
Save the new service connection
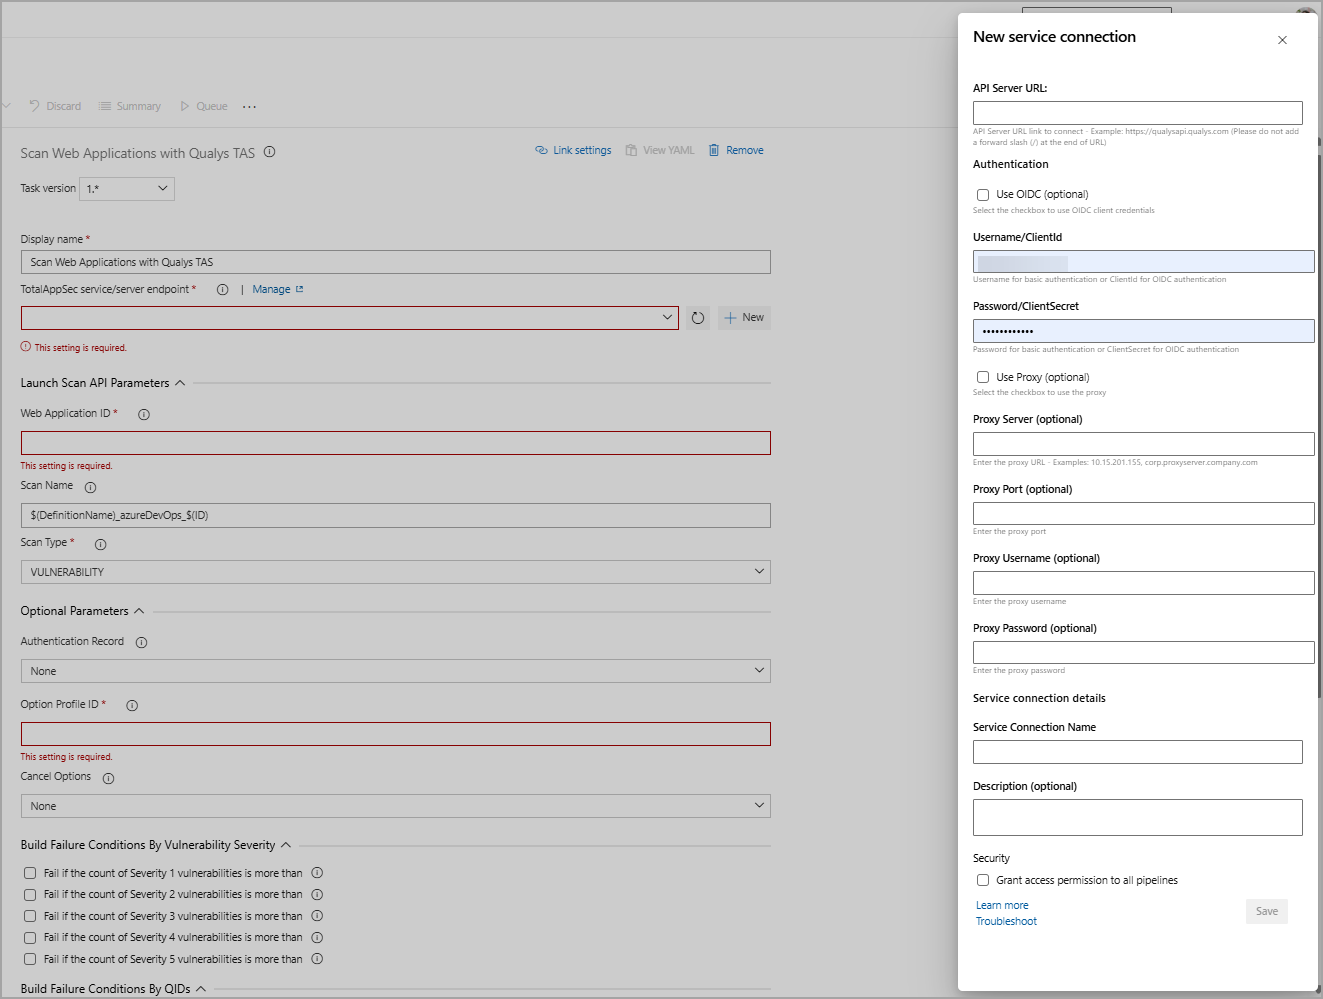pyautogui.click(x=1267, y=911)
